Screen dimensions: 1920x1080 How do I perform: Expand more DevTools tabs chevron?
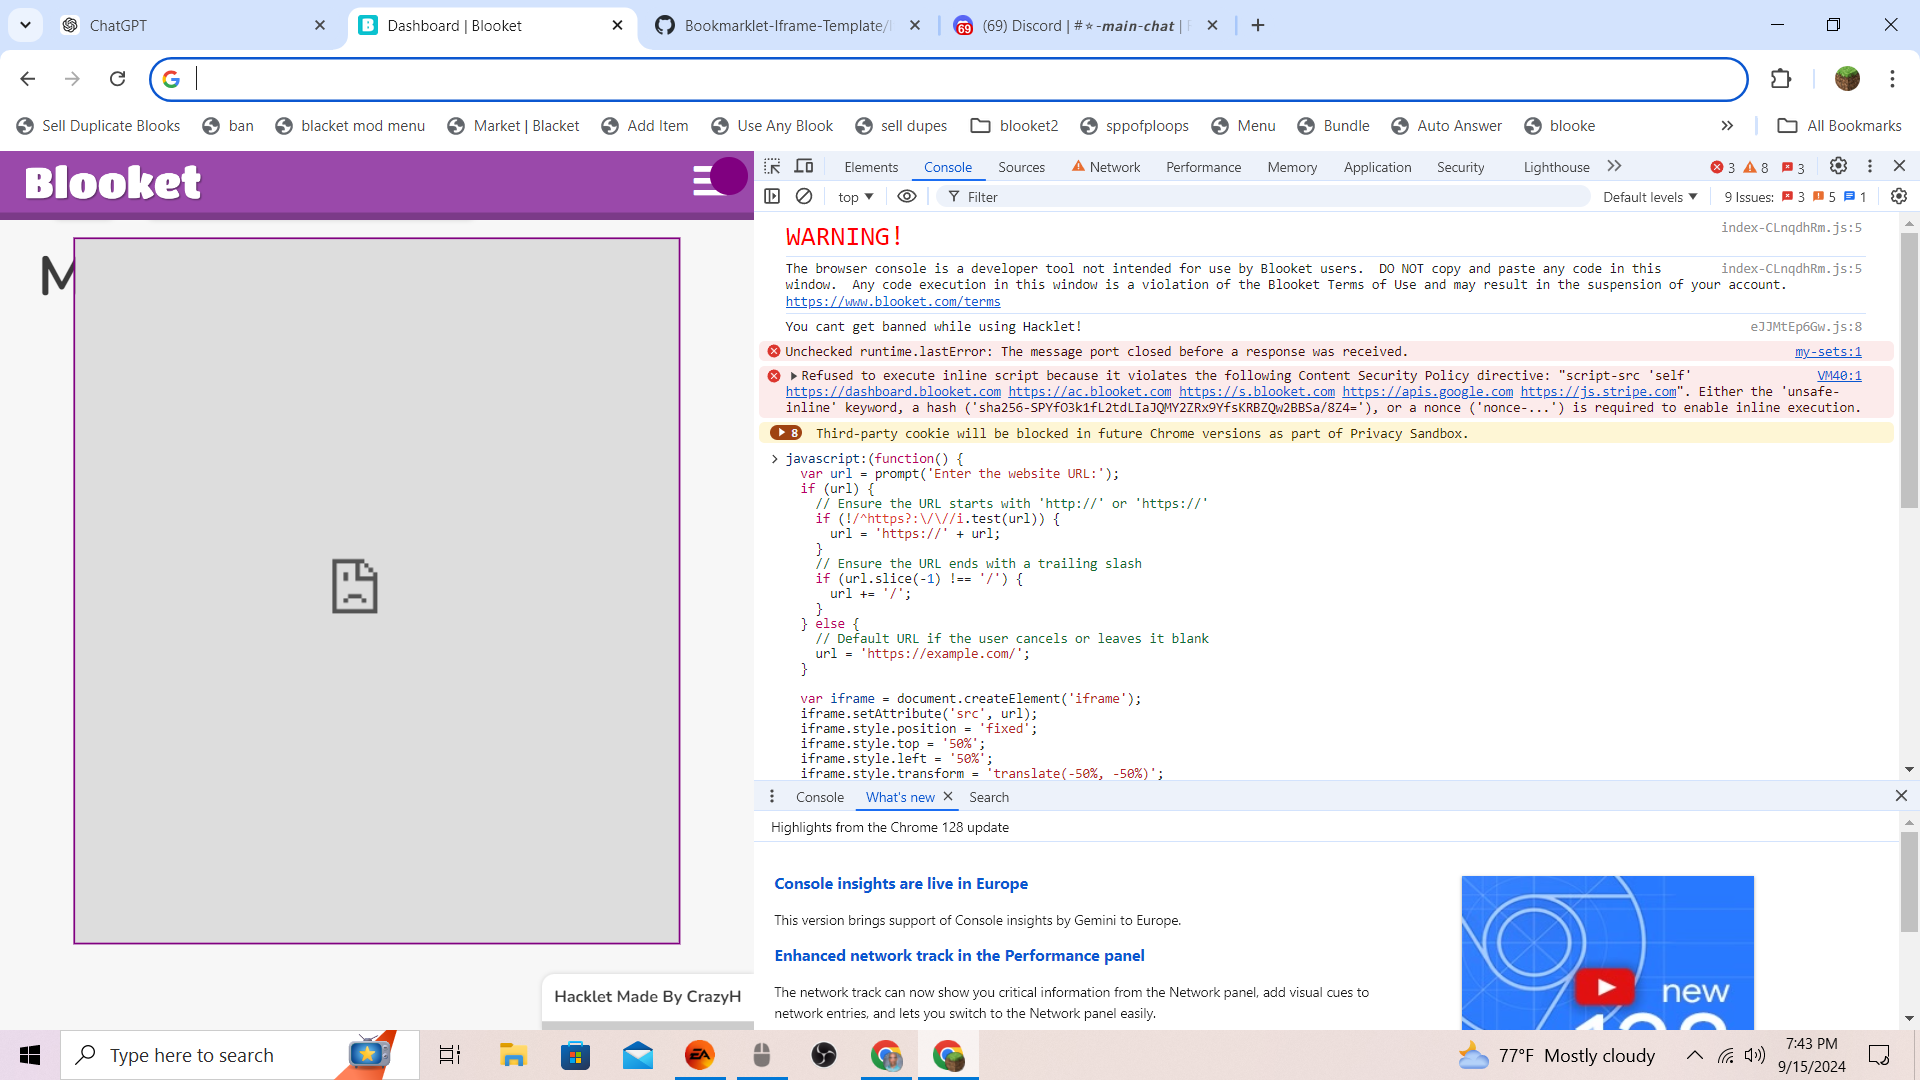tap(1614, 166)
